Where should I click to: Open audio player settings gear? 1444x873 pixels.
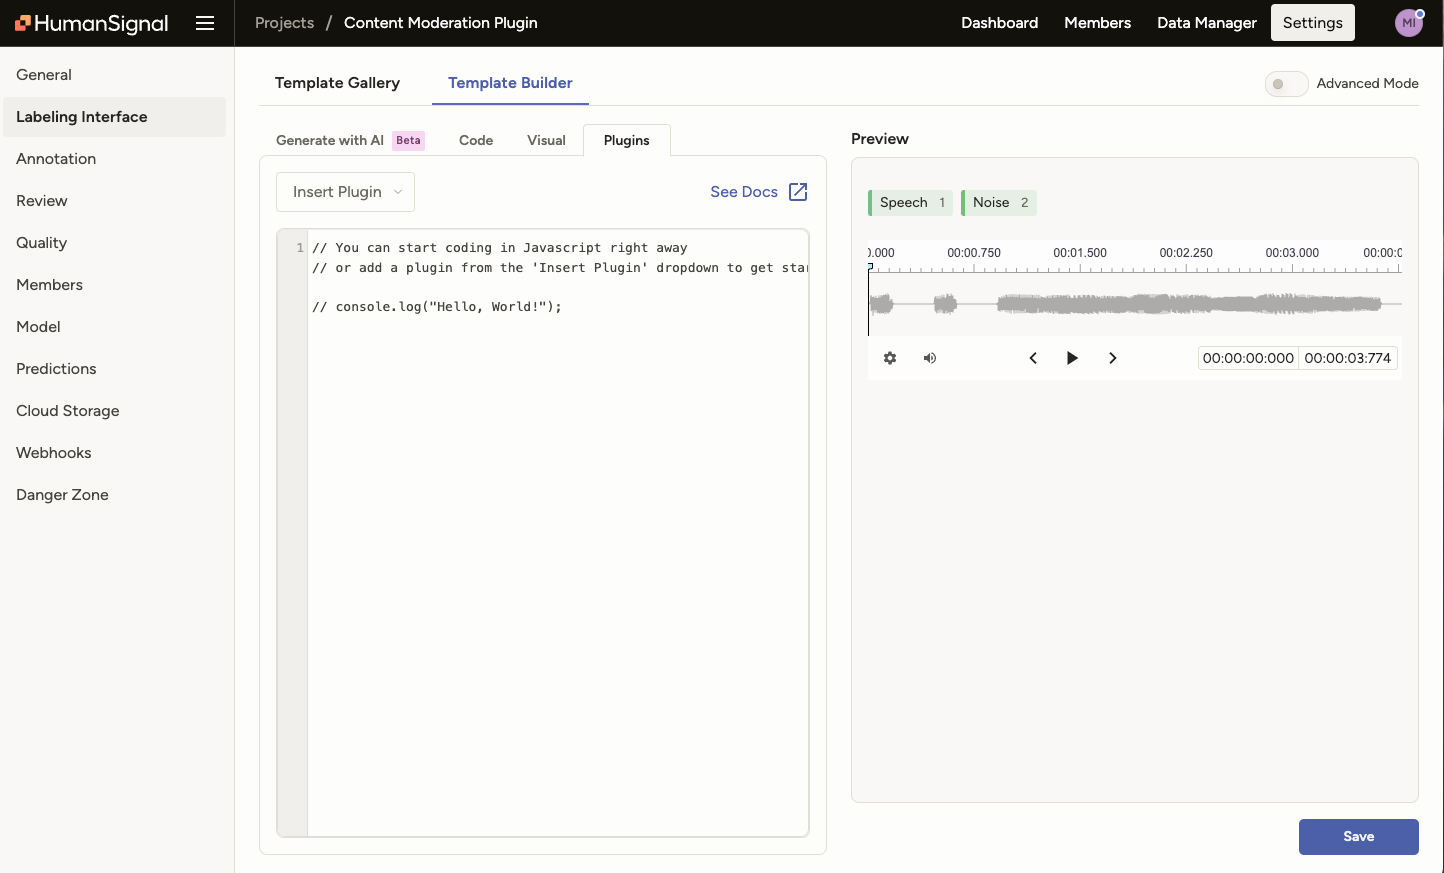tap(890, 358)
